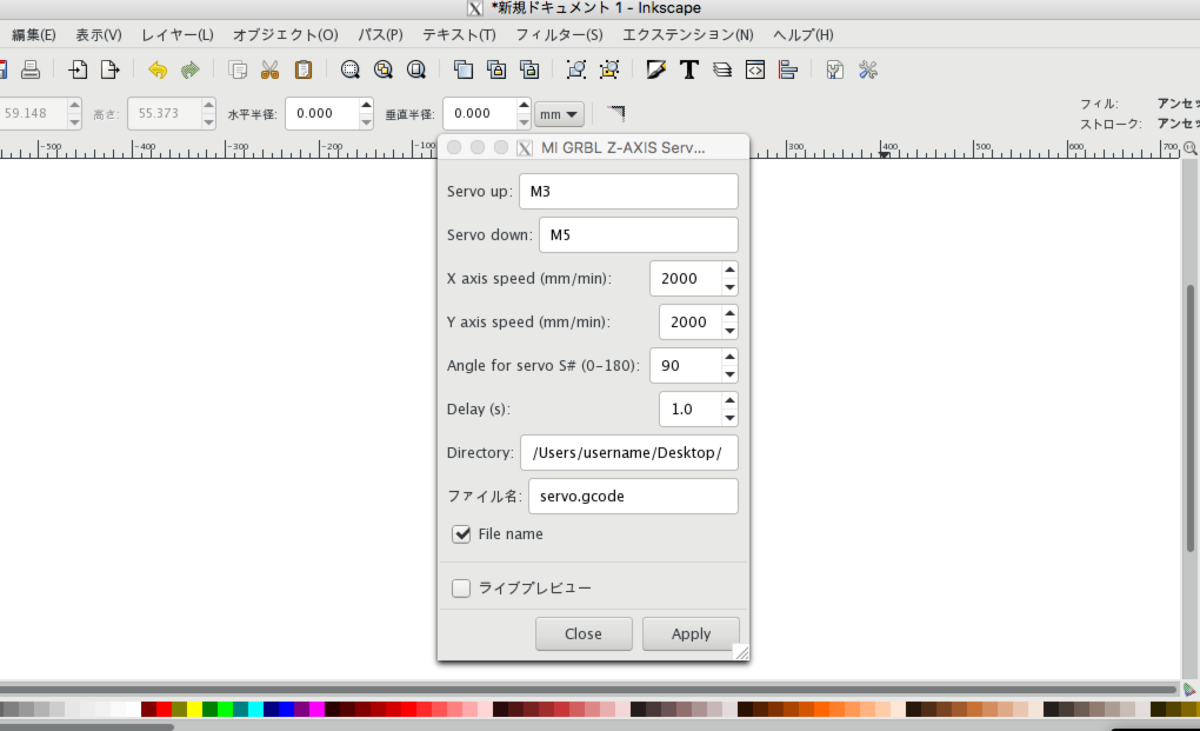Click the Delay (s) value field
Image resolution: width=1200 pixels, height=731 pixels.
690,409
